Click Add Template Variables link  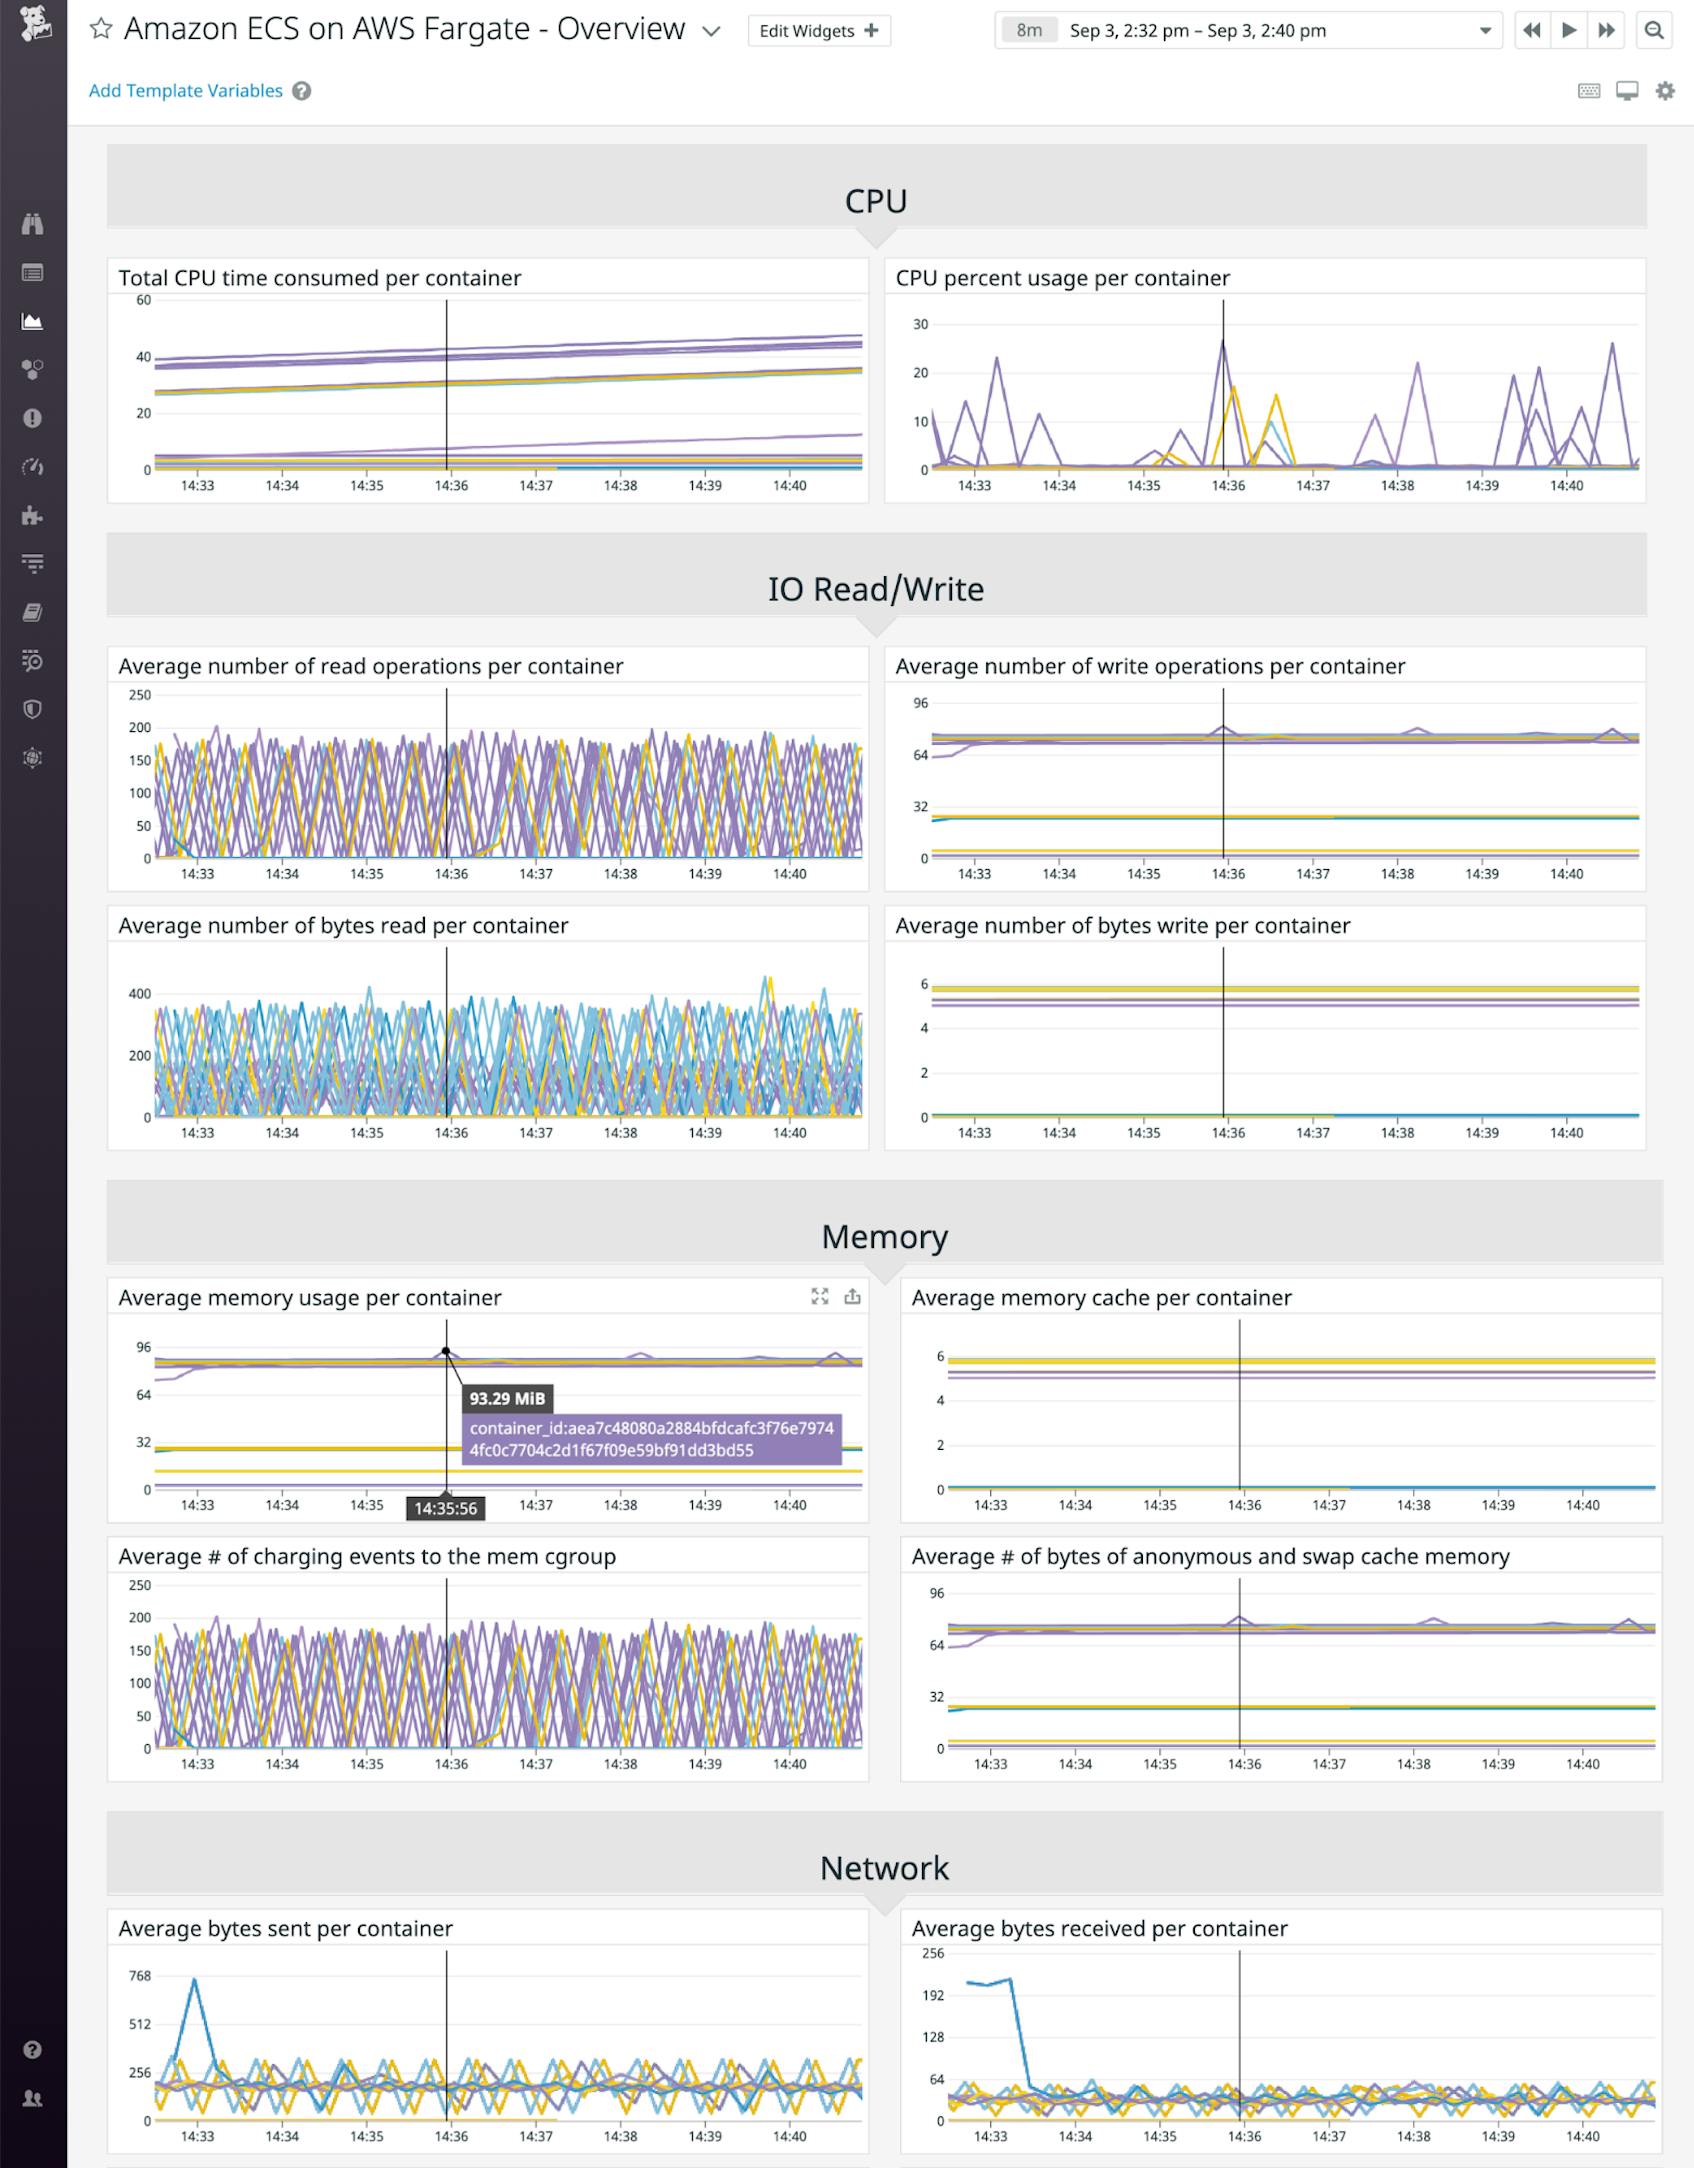coord(186,90)
